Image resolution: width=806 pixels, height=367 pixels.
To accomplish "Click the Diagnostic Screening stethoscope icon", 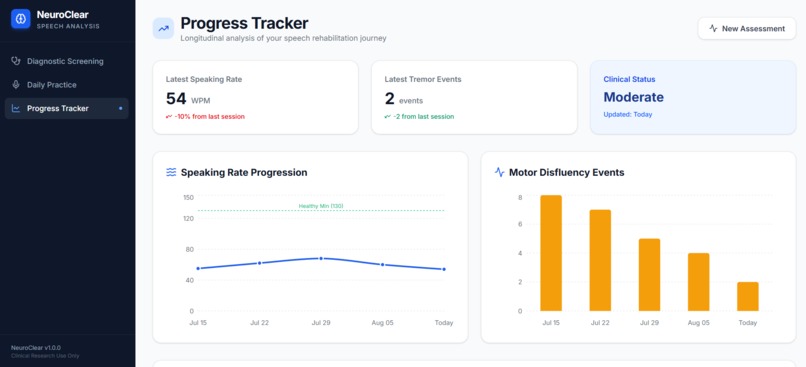I will (x=16, y=61).
